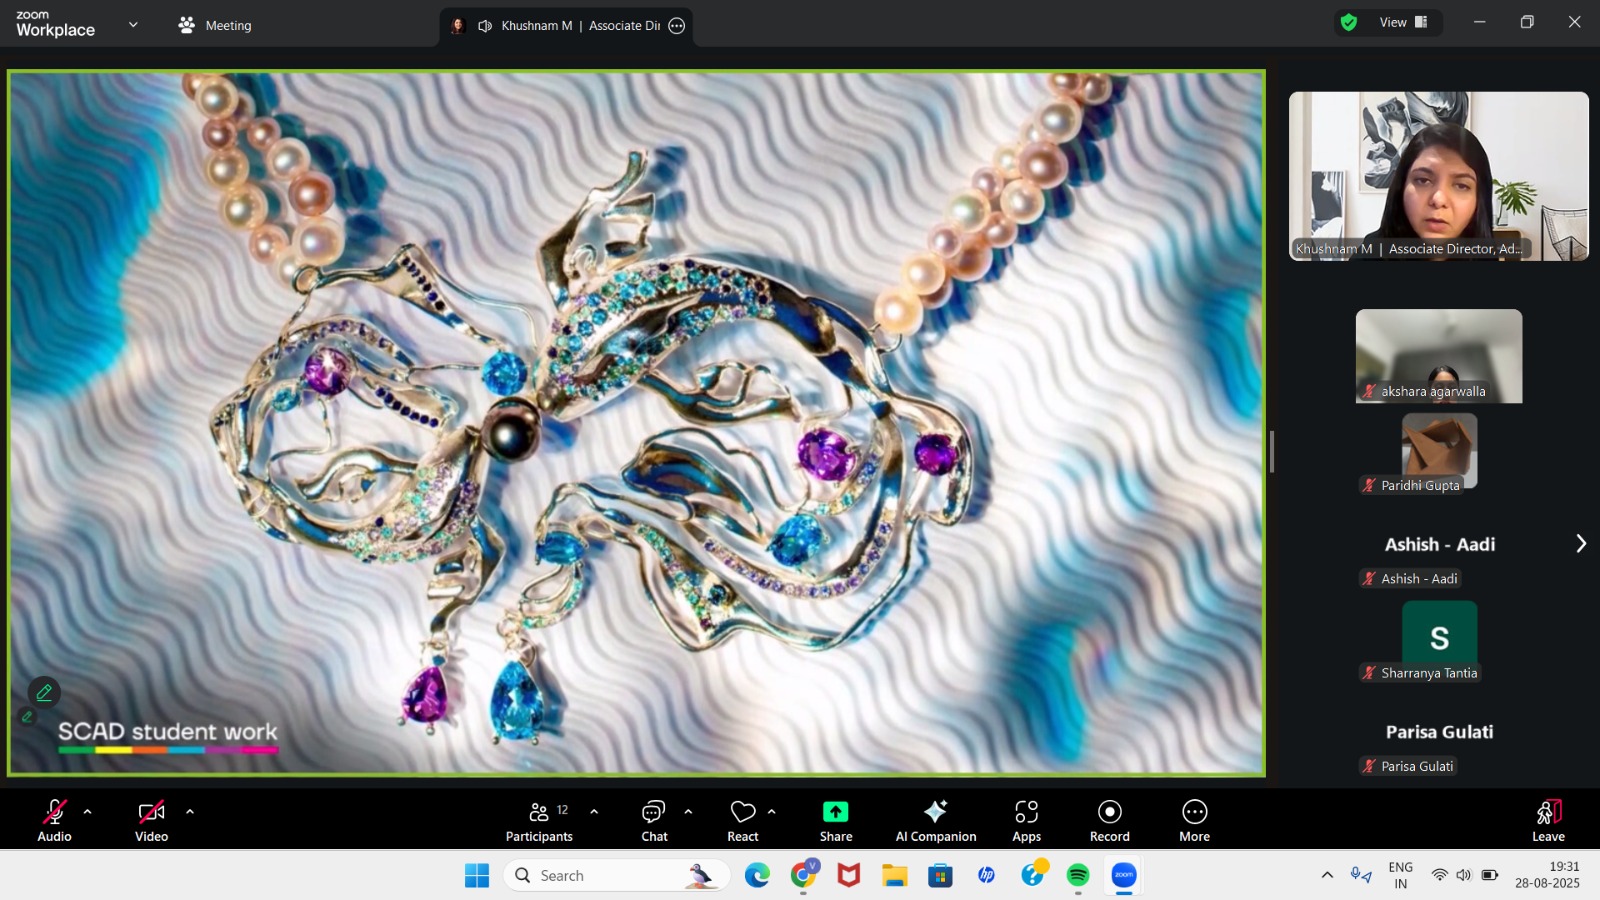Open the View layout menu
The height and width of the screenshot is (900, 1600).
[1403, 22]
